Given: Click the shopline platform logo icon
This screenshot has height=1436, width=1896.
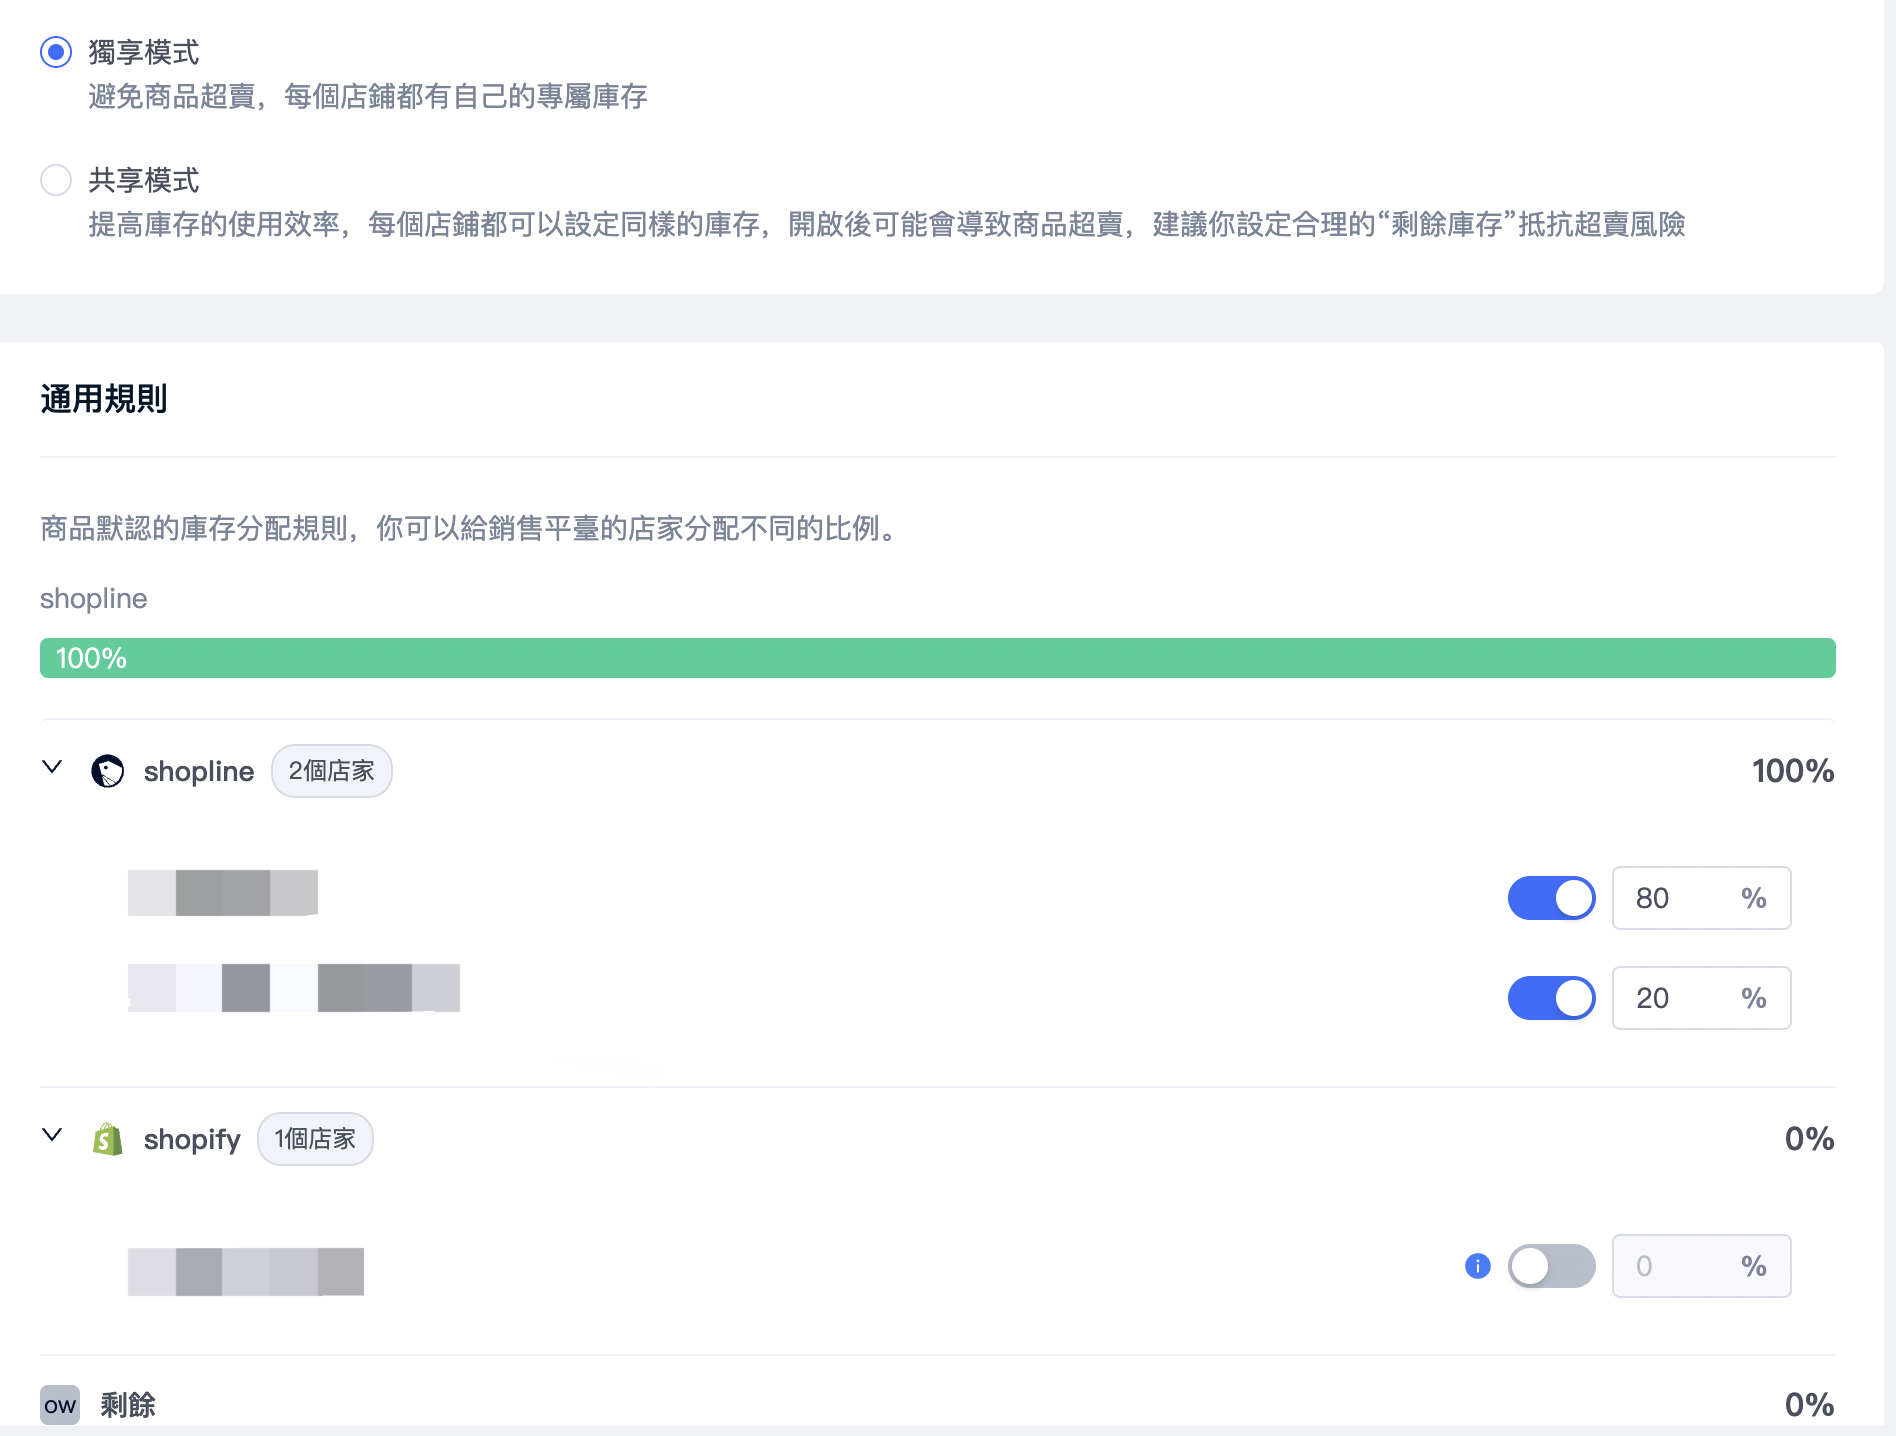Looking at the screenshot, I should (108, 771).
